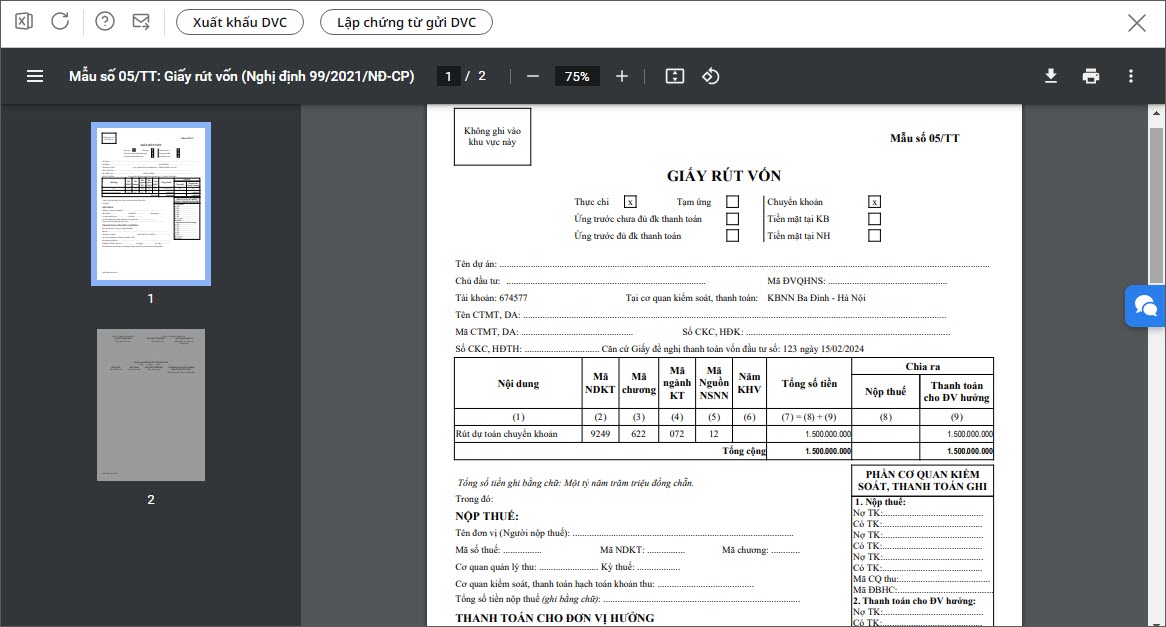Viewport: 1166px width, 627px height.
Task: Print the PDF document
Action: click(1091, 76)
